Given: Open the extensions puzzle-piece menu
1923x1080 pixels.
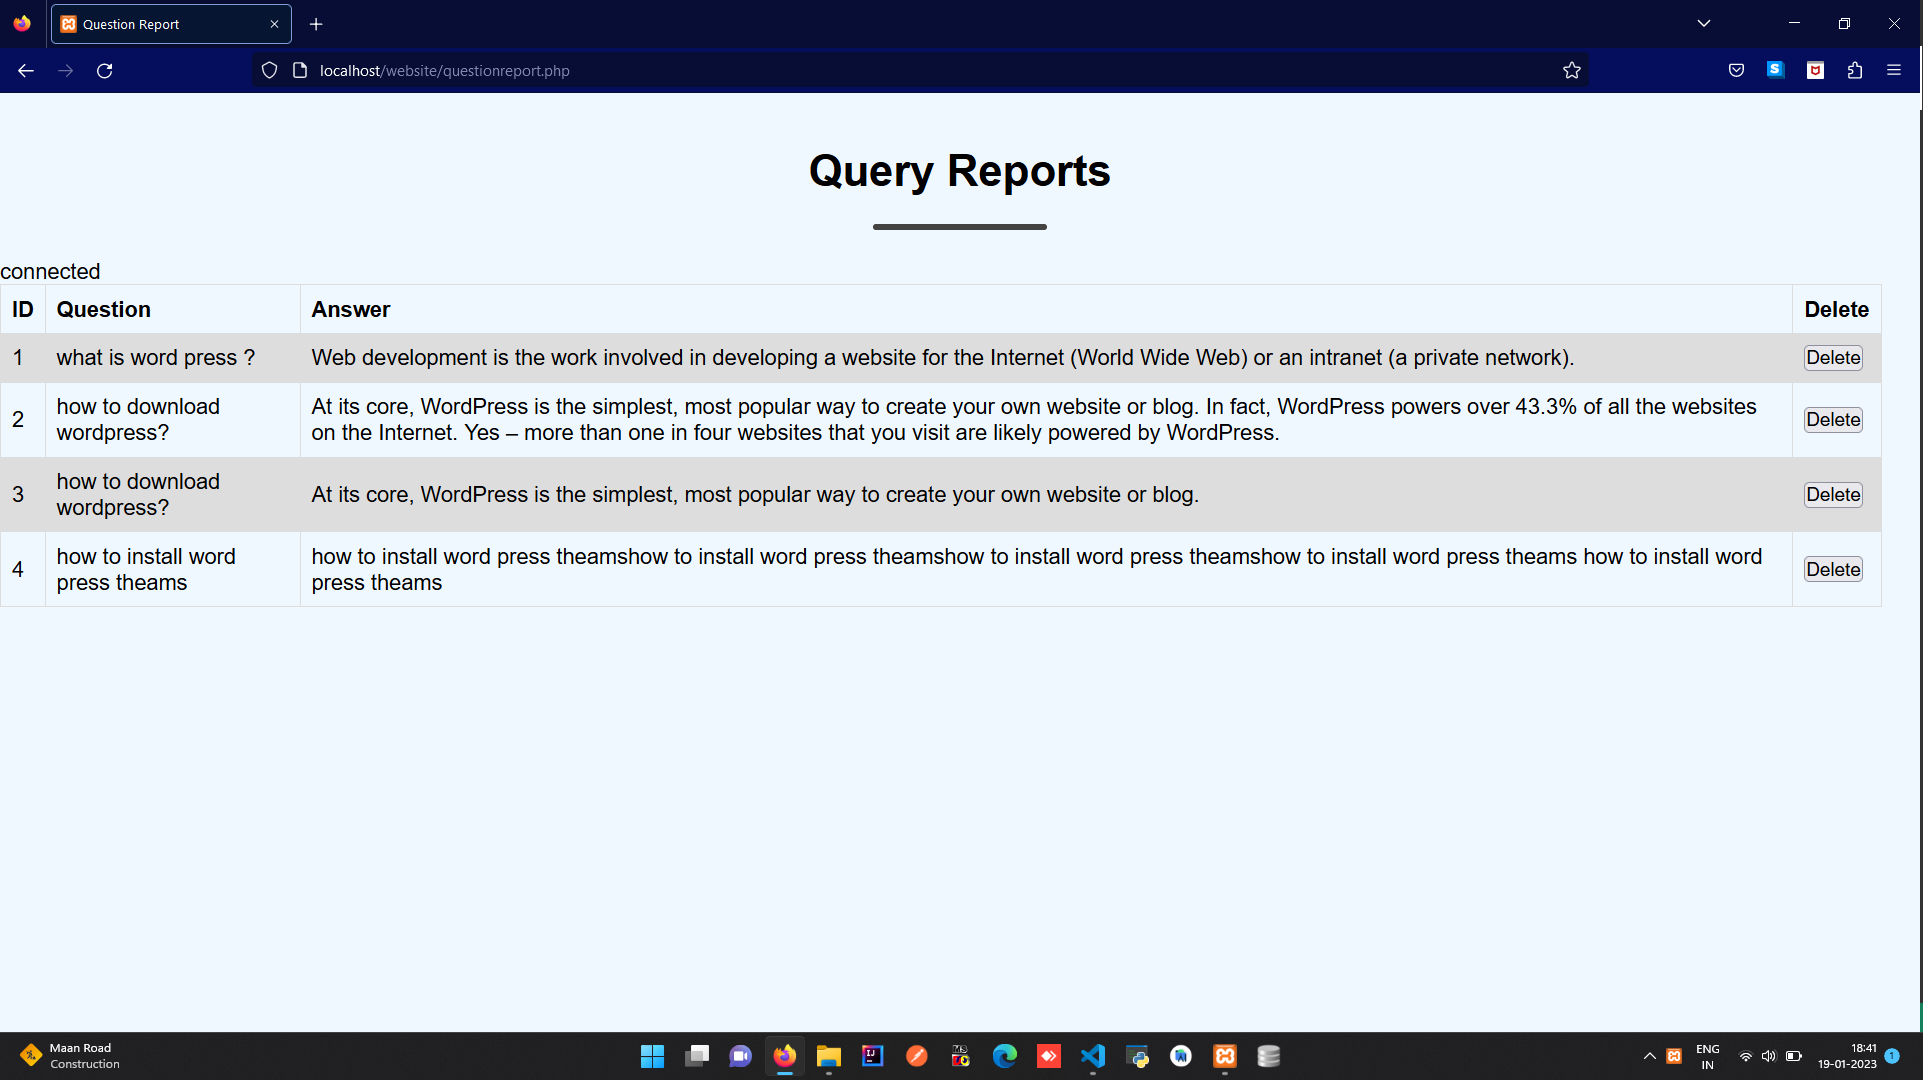Looking at the screenshot, I should pyautogui.click(x=1855, y=70).
